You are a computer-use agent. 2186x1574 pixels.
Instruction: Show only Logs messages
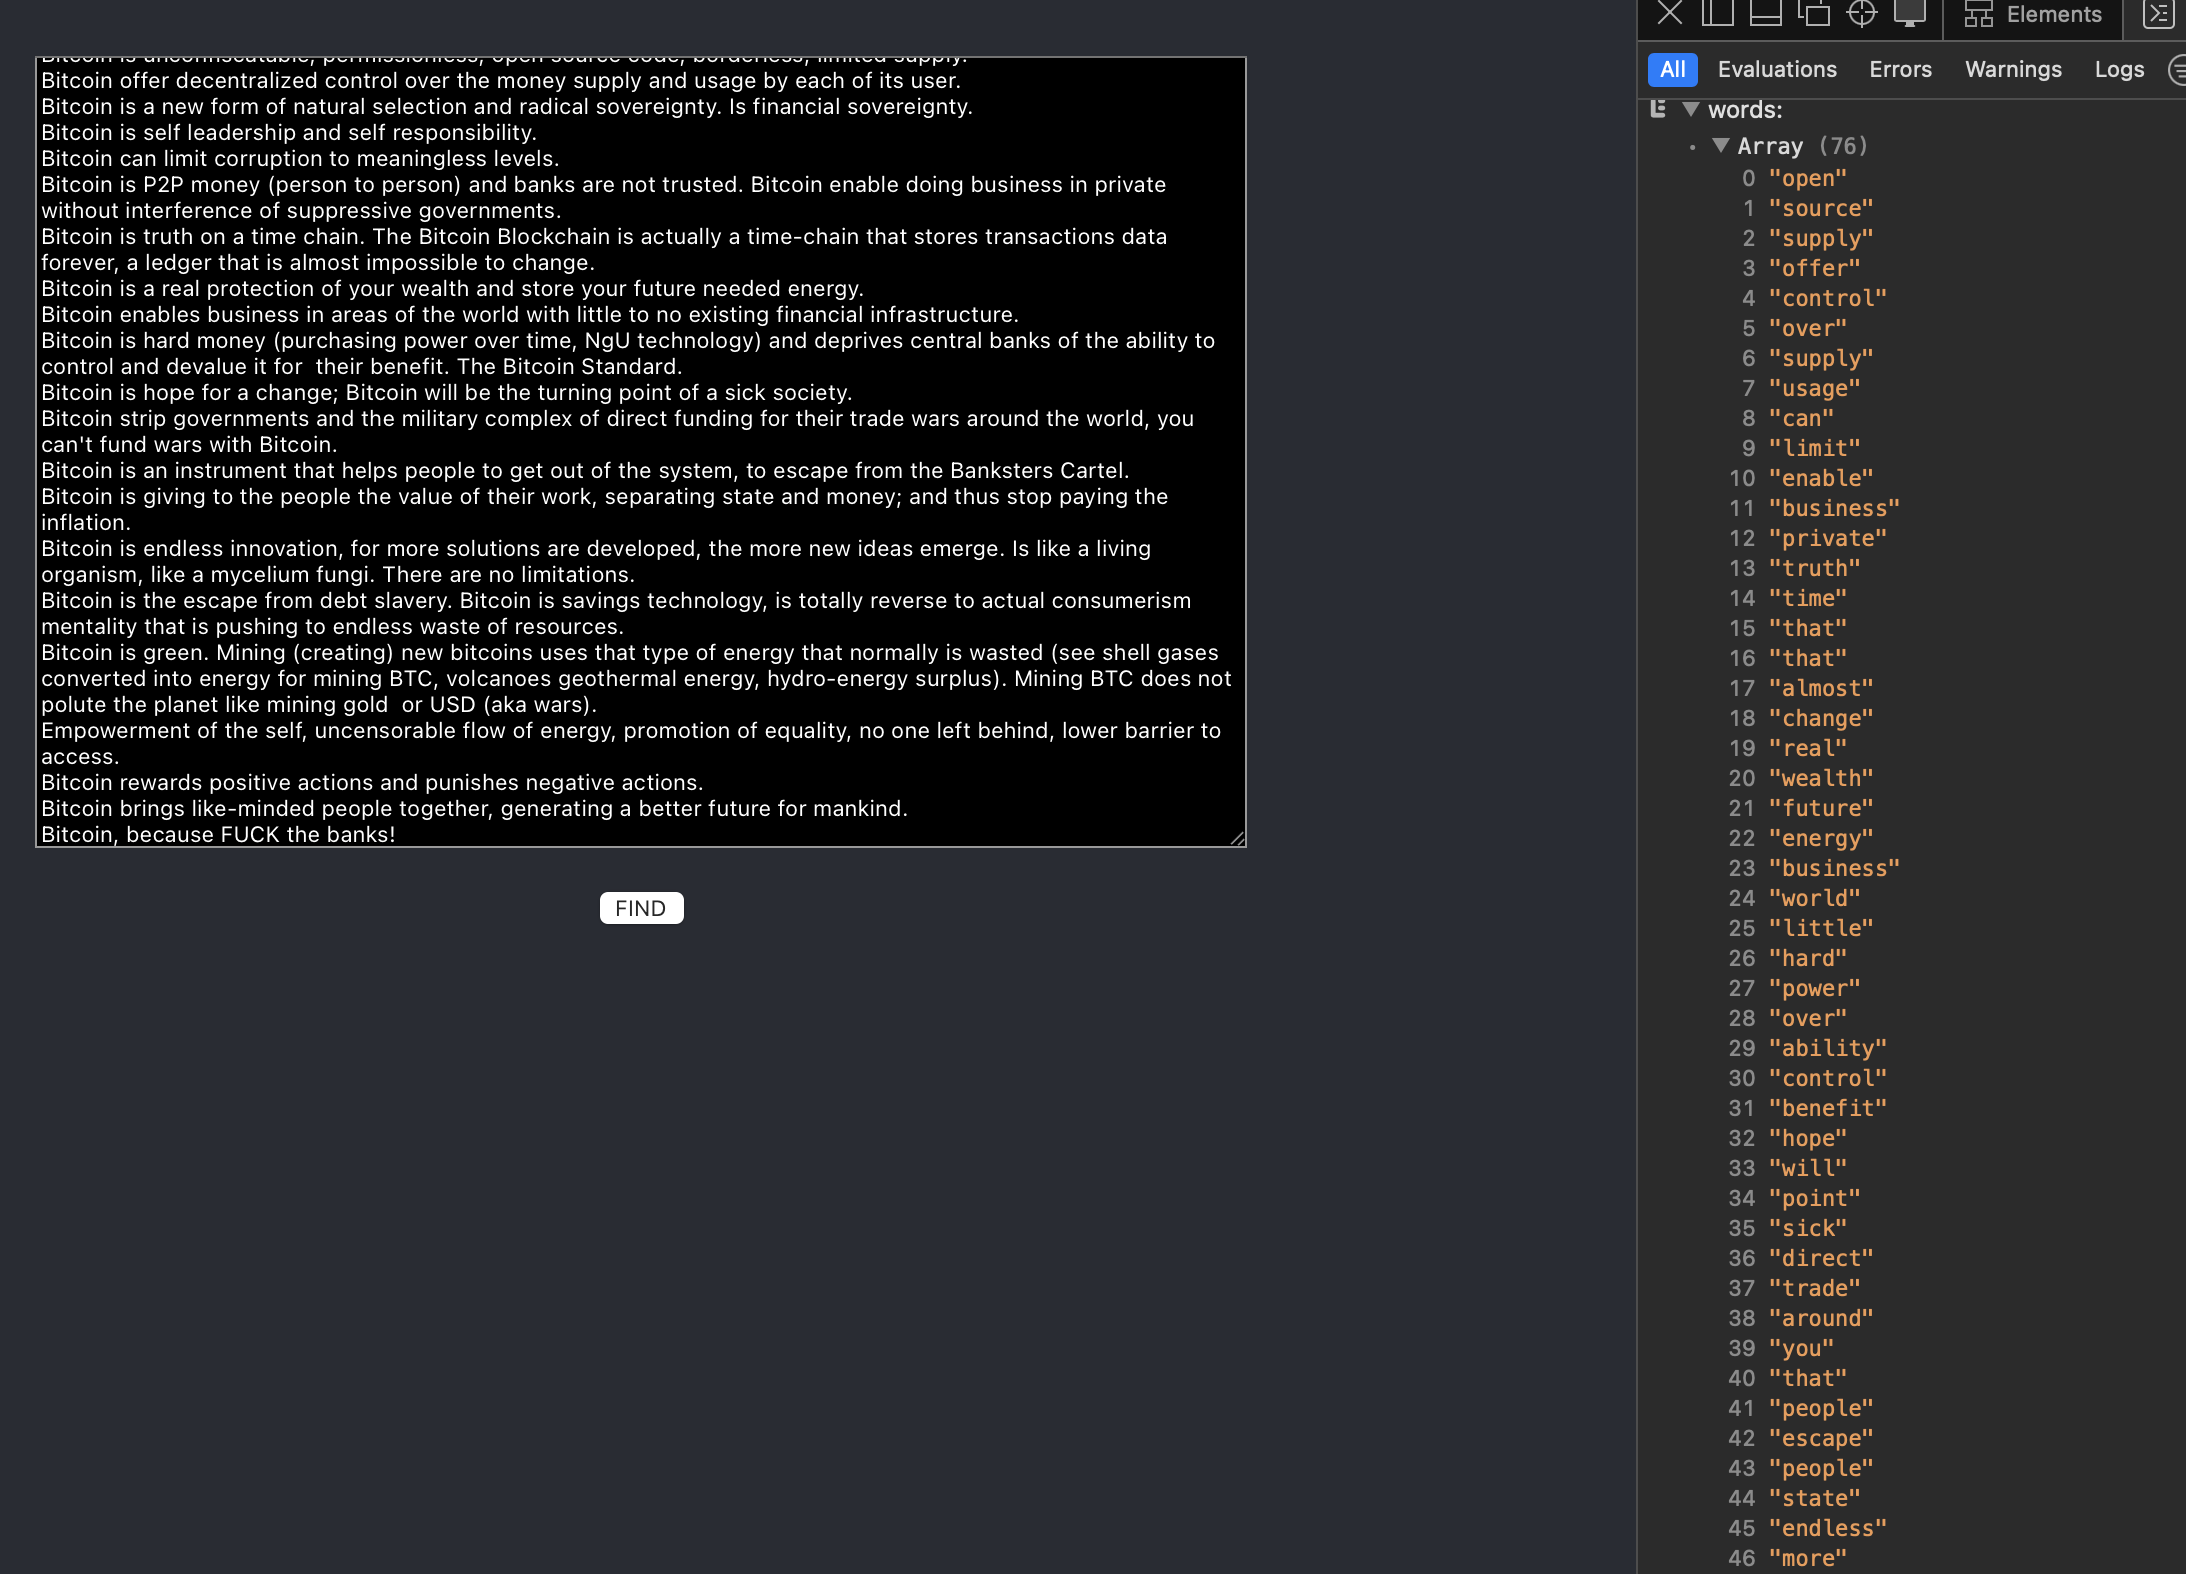tap(2119, 70)
